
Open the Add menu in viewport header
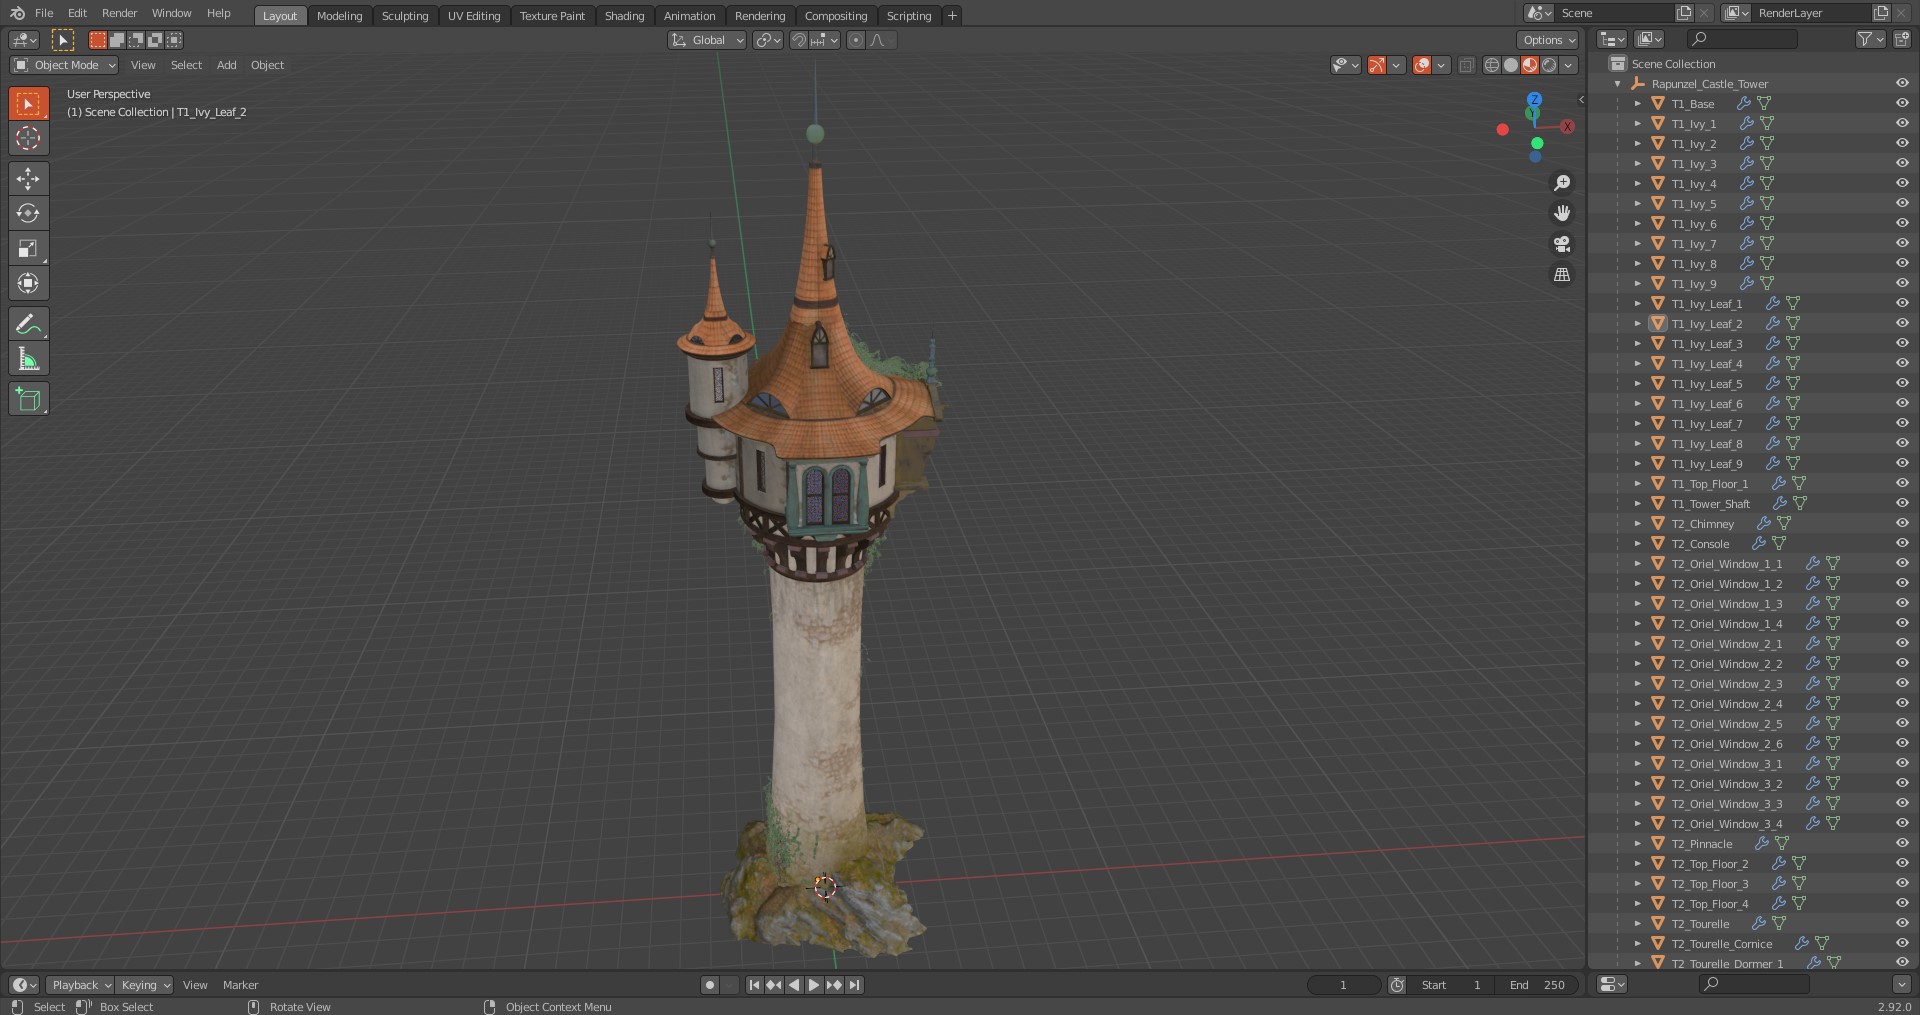click(227, 65)
